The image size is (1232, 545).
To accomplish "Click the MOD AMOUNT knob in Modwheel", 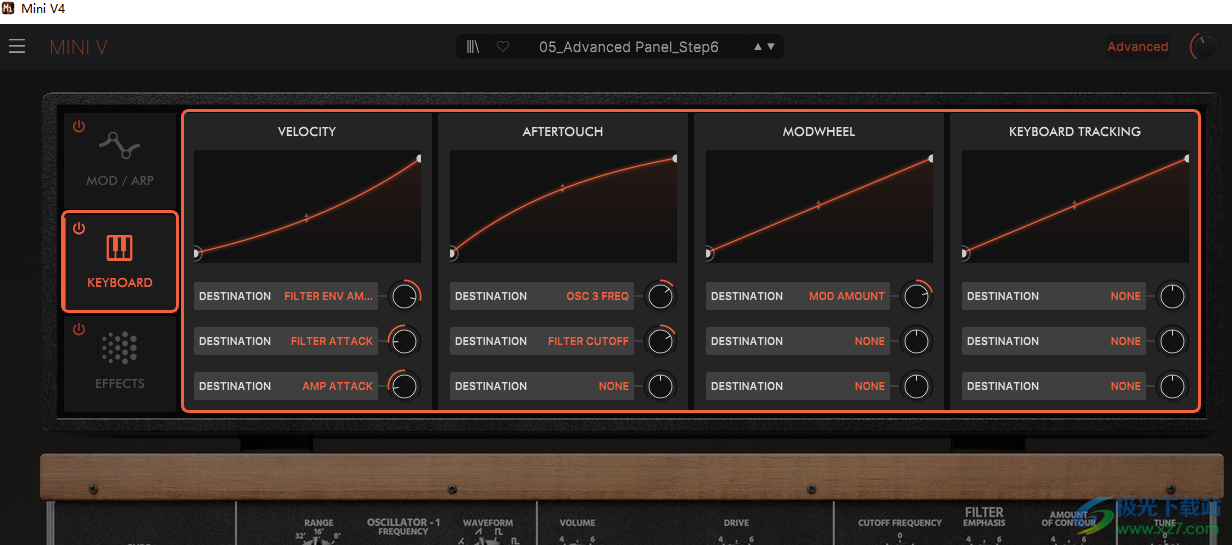I will (x=916, y=296).
